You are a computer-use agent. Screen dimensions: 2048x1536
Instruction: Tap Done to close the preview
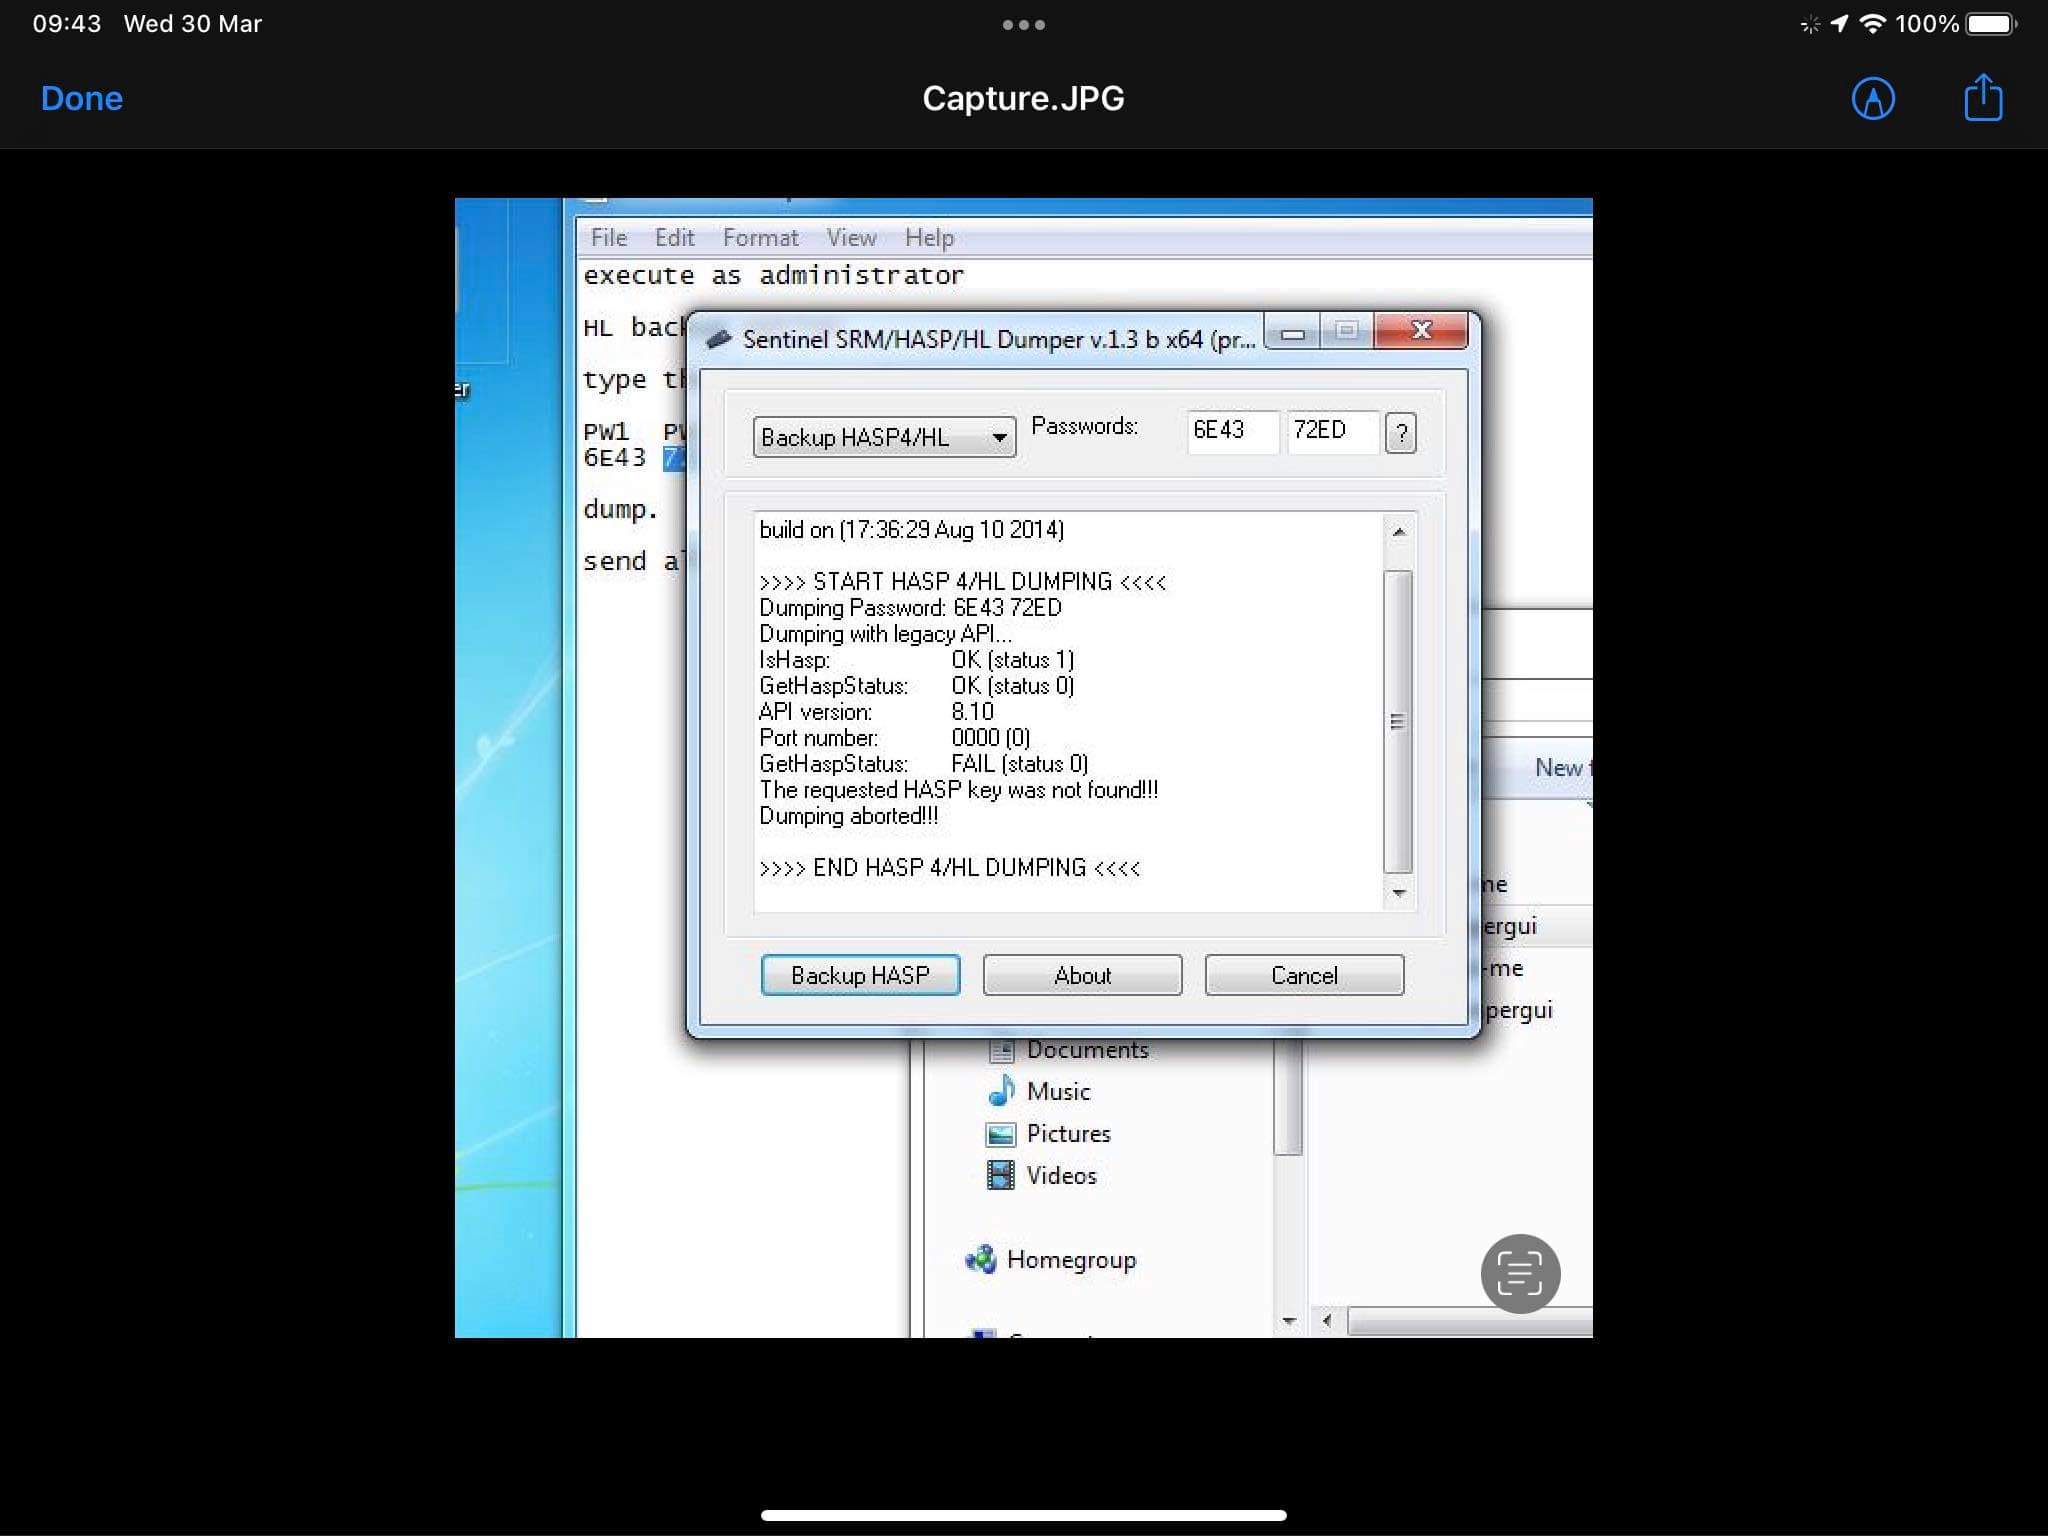coord(82,98)
